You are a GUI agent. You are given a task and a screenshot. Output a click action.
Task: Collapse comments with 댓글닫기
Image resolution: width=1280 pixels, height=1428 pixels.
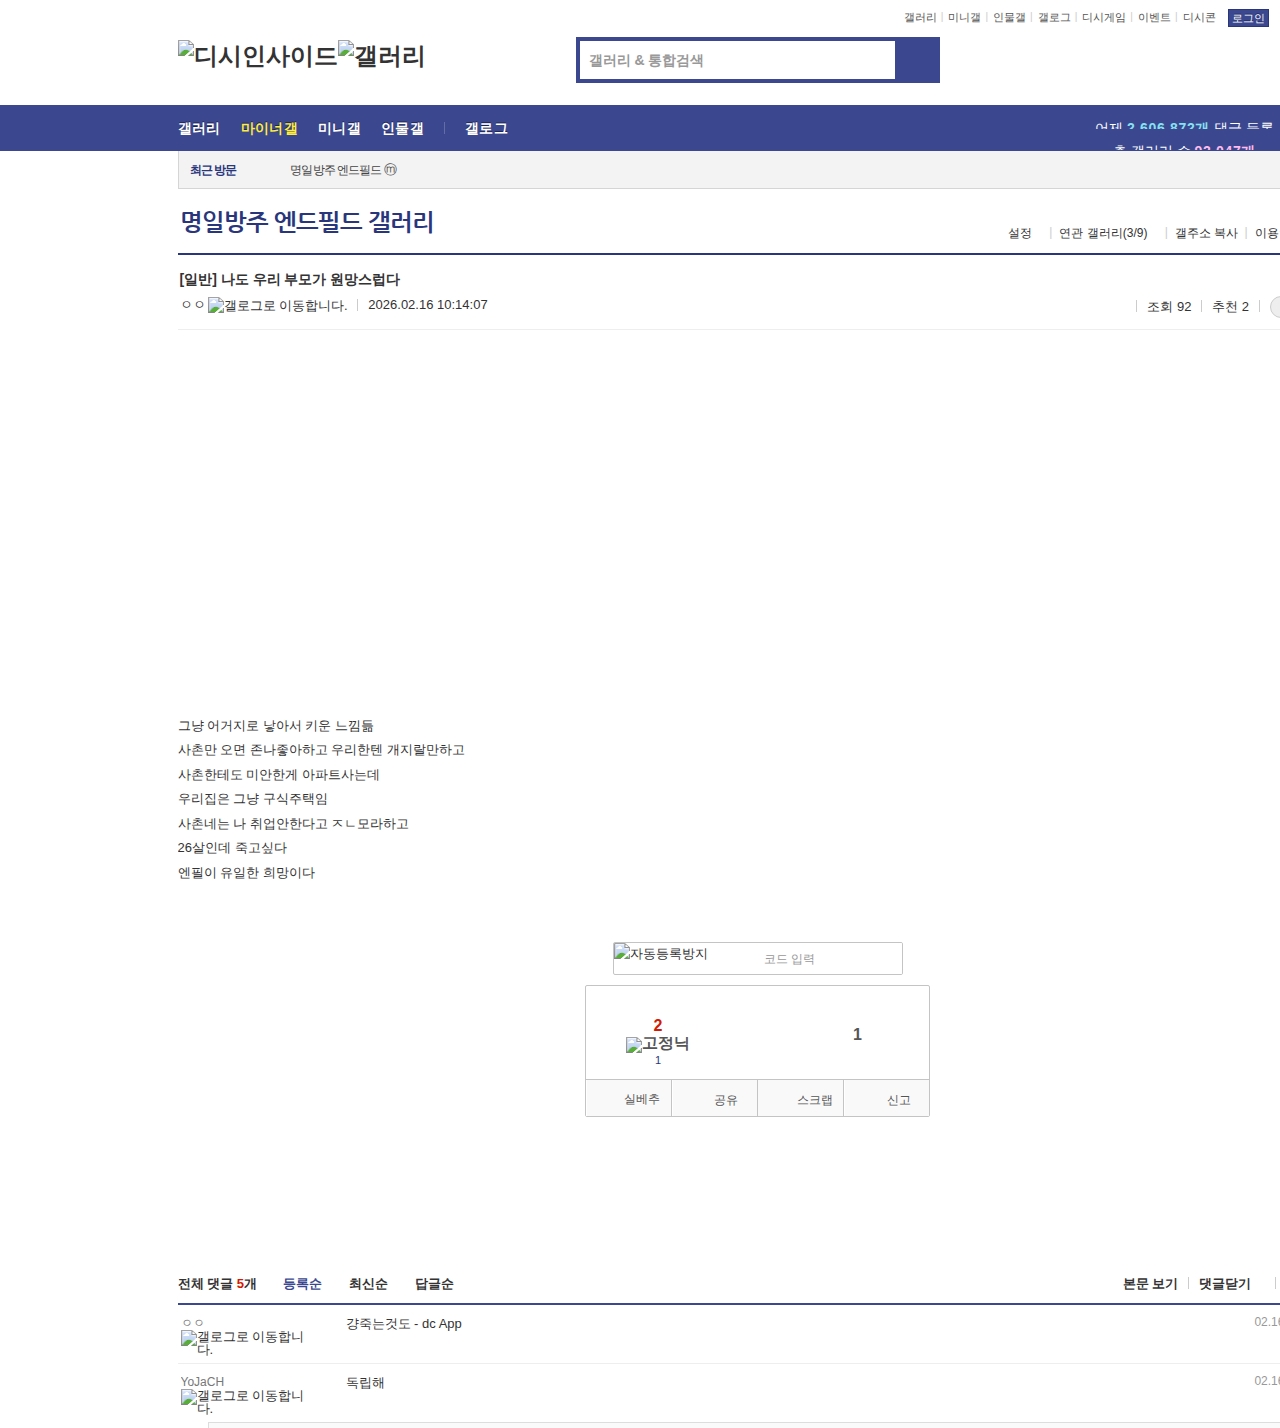pos(1224,1284)
